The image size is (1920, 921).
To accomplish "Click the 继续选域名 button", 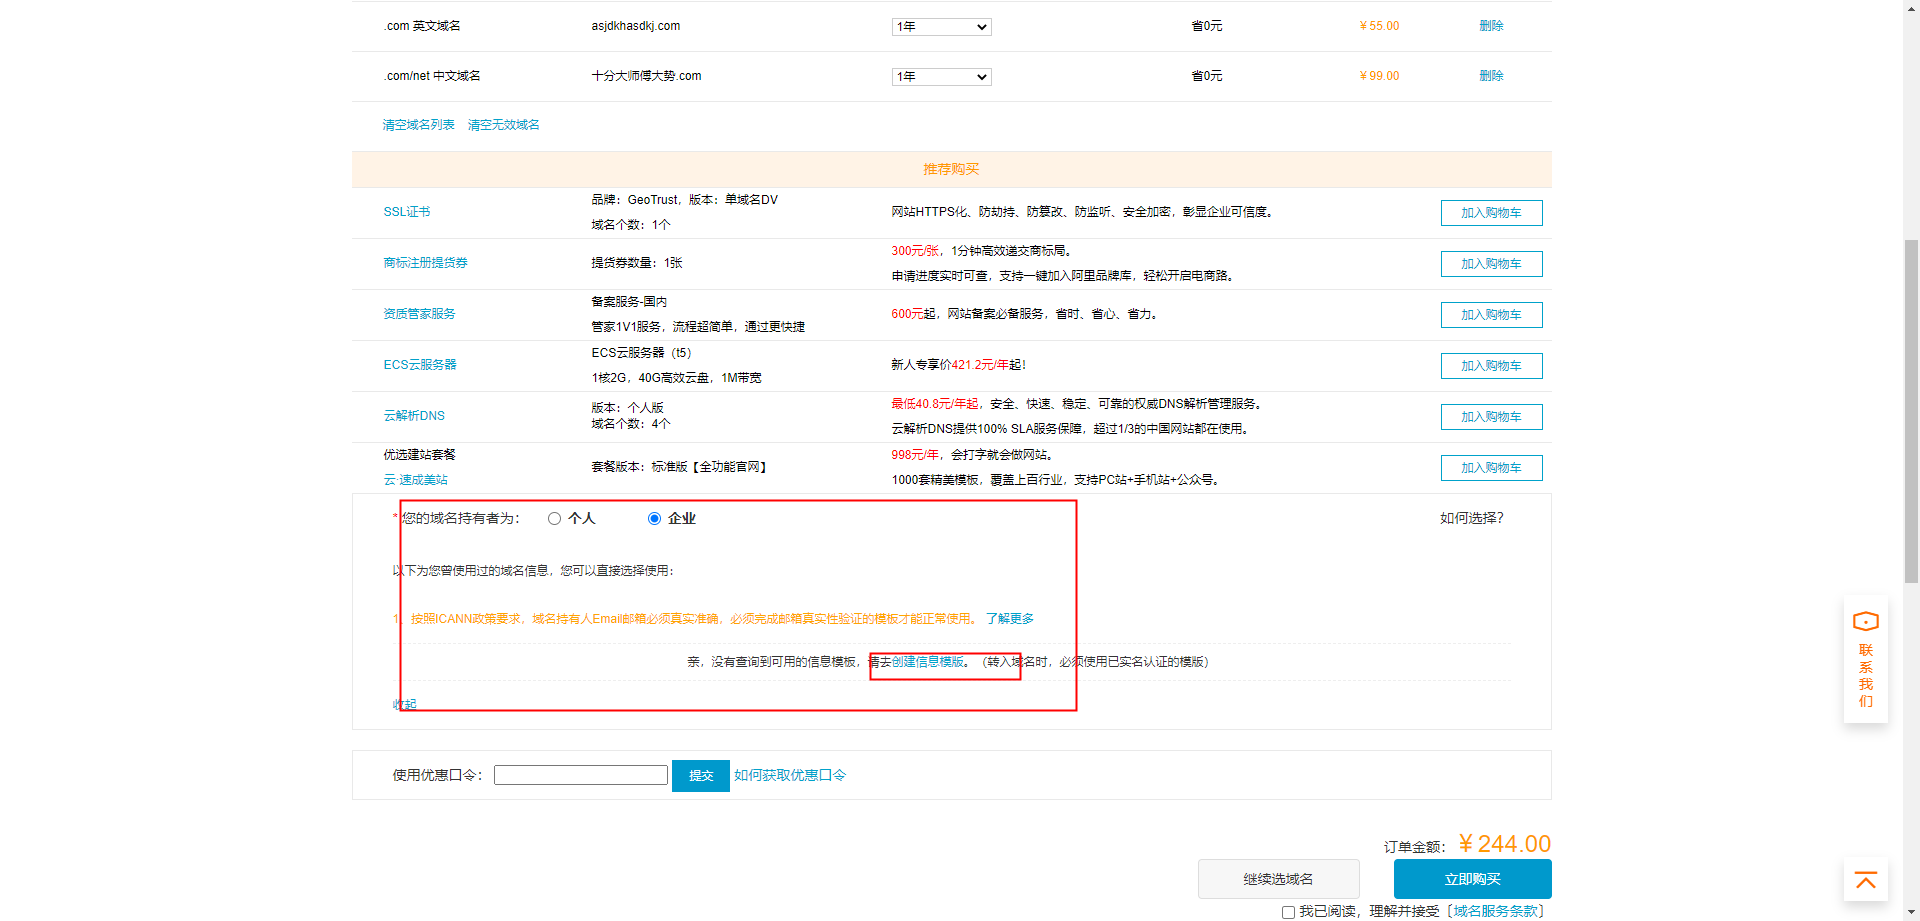I will [x=1278, y=878].
